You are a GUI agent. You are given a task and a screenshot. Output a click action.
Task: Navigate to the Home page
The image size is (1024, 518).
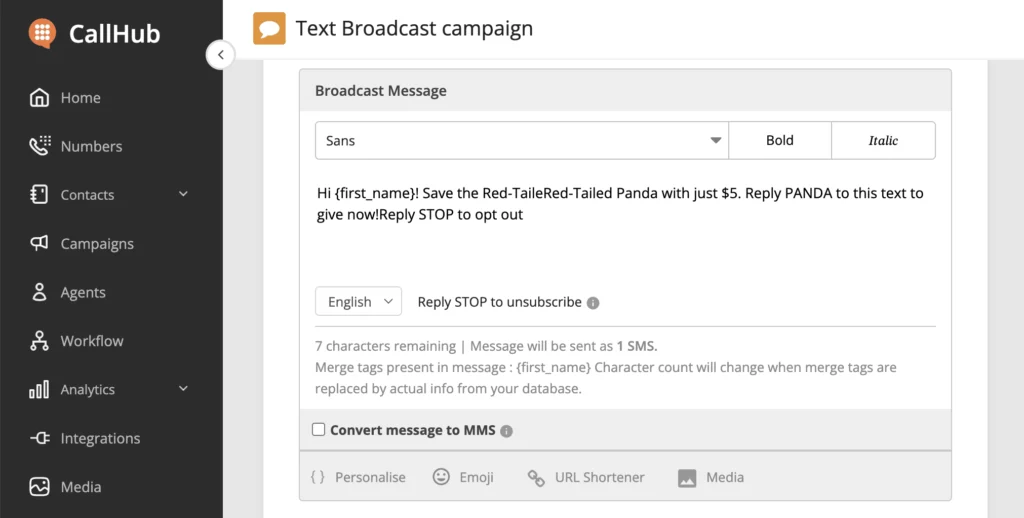(80, 98)
